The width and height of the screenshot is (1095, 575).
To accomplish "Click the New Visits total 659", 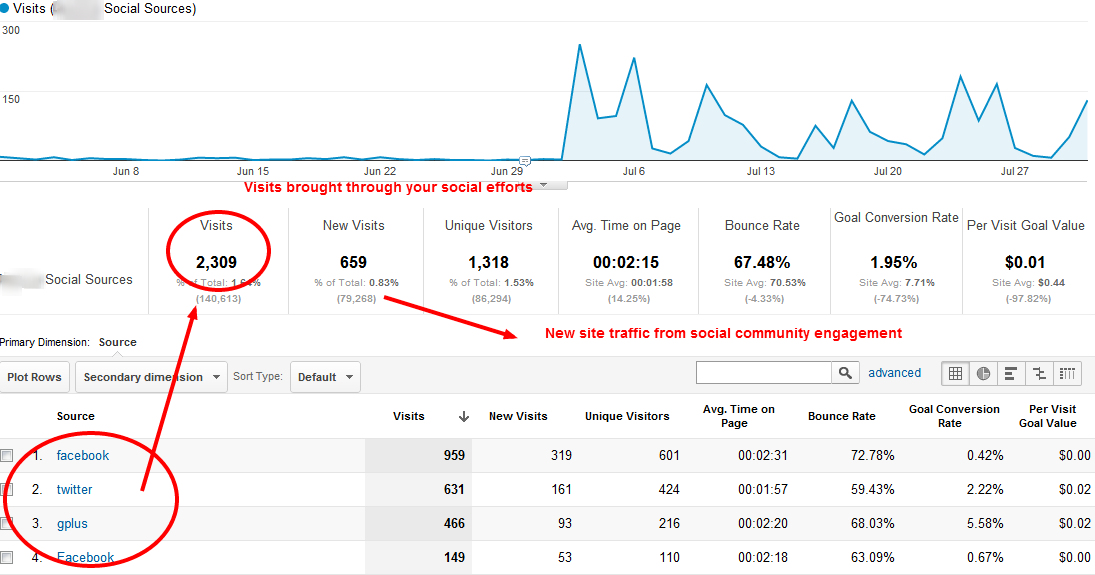I will tap(353, 263).
